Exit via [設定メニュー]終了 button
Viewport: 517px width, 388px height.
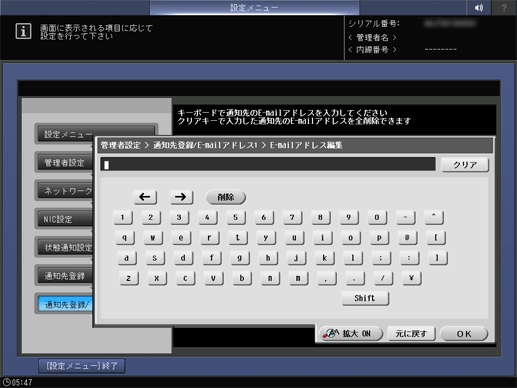pos(82,366)
